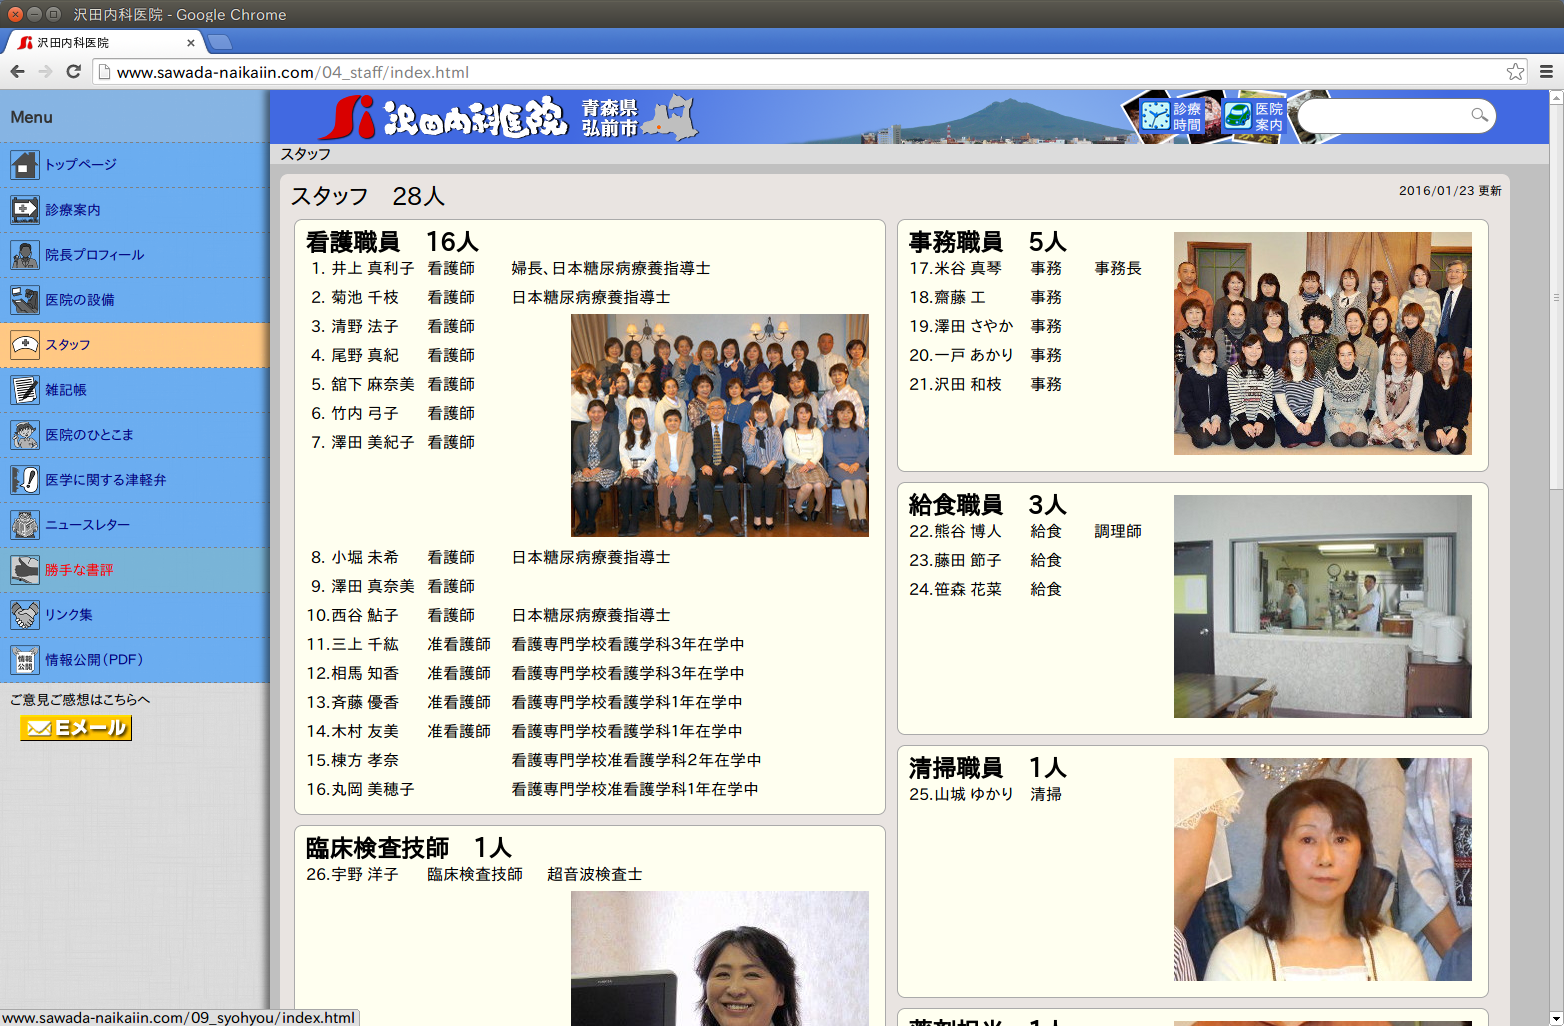Open the 医院の設備 link

(x=80, y=300)
